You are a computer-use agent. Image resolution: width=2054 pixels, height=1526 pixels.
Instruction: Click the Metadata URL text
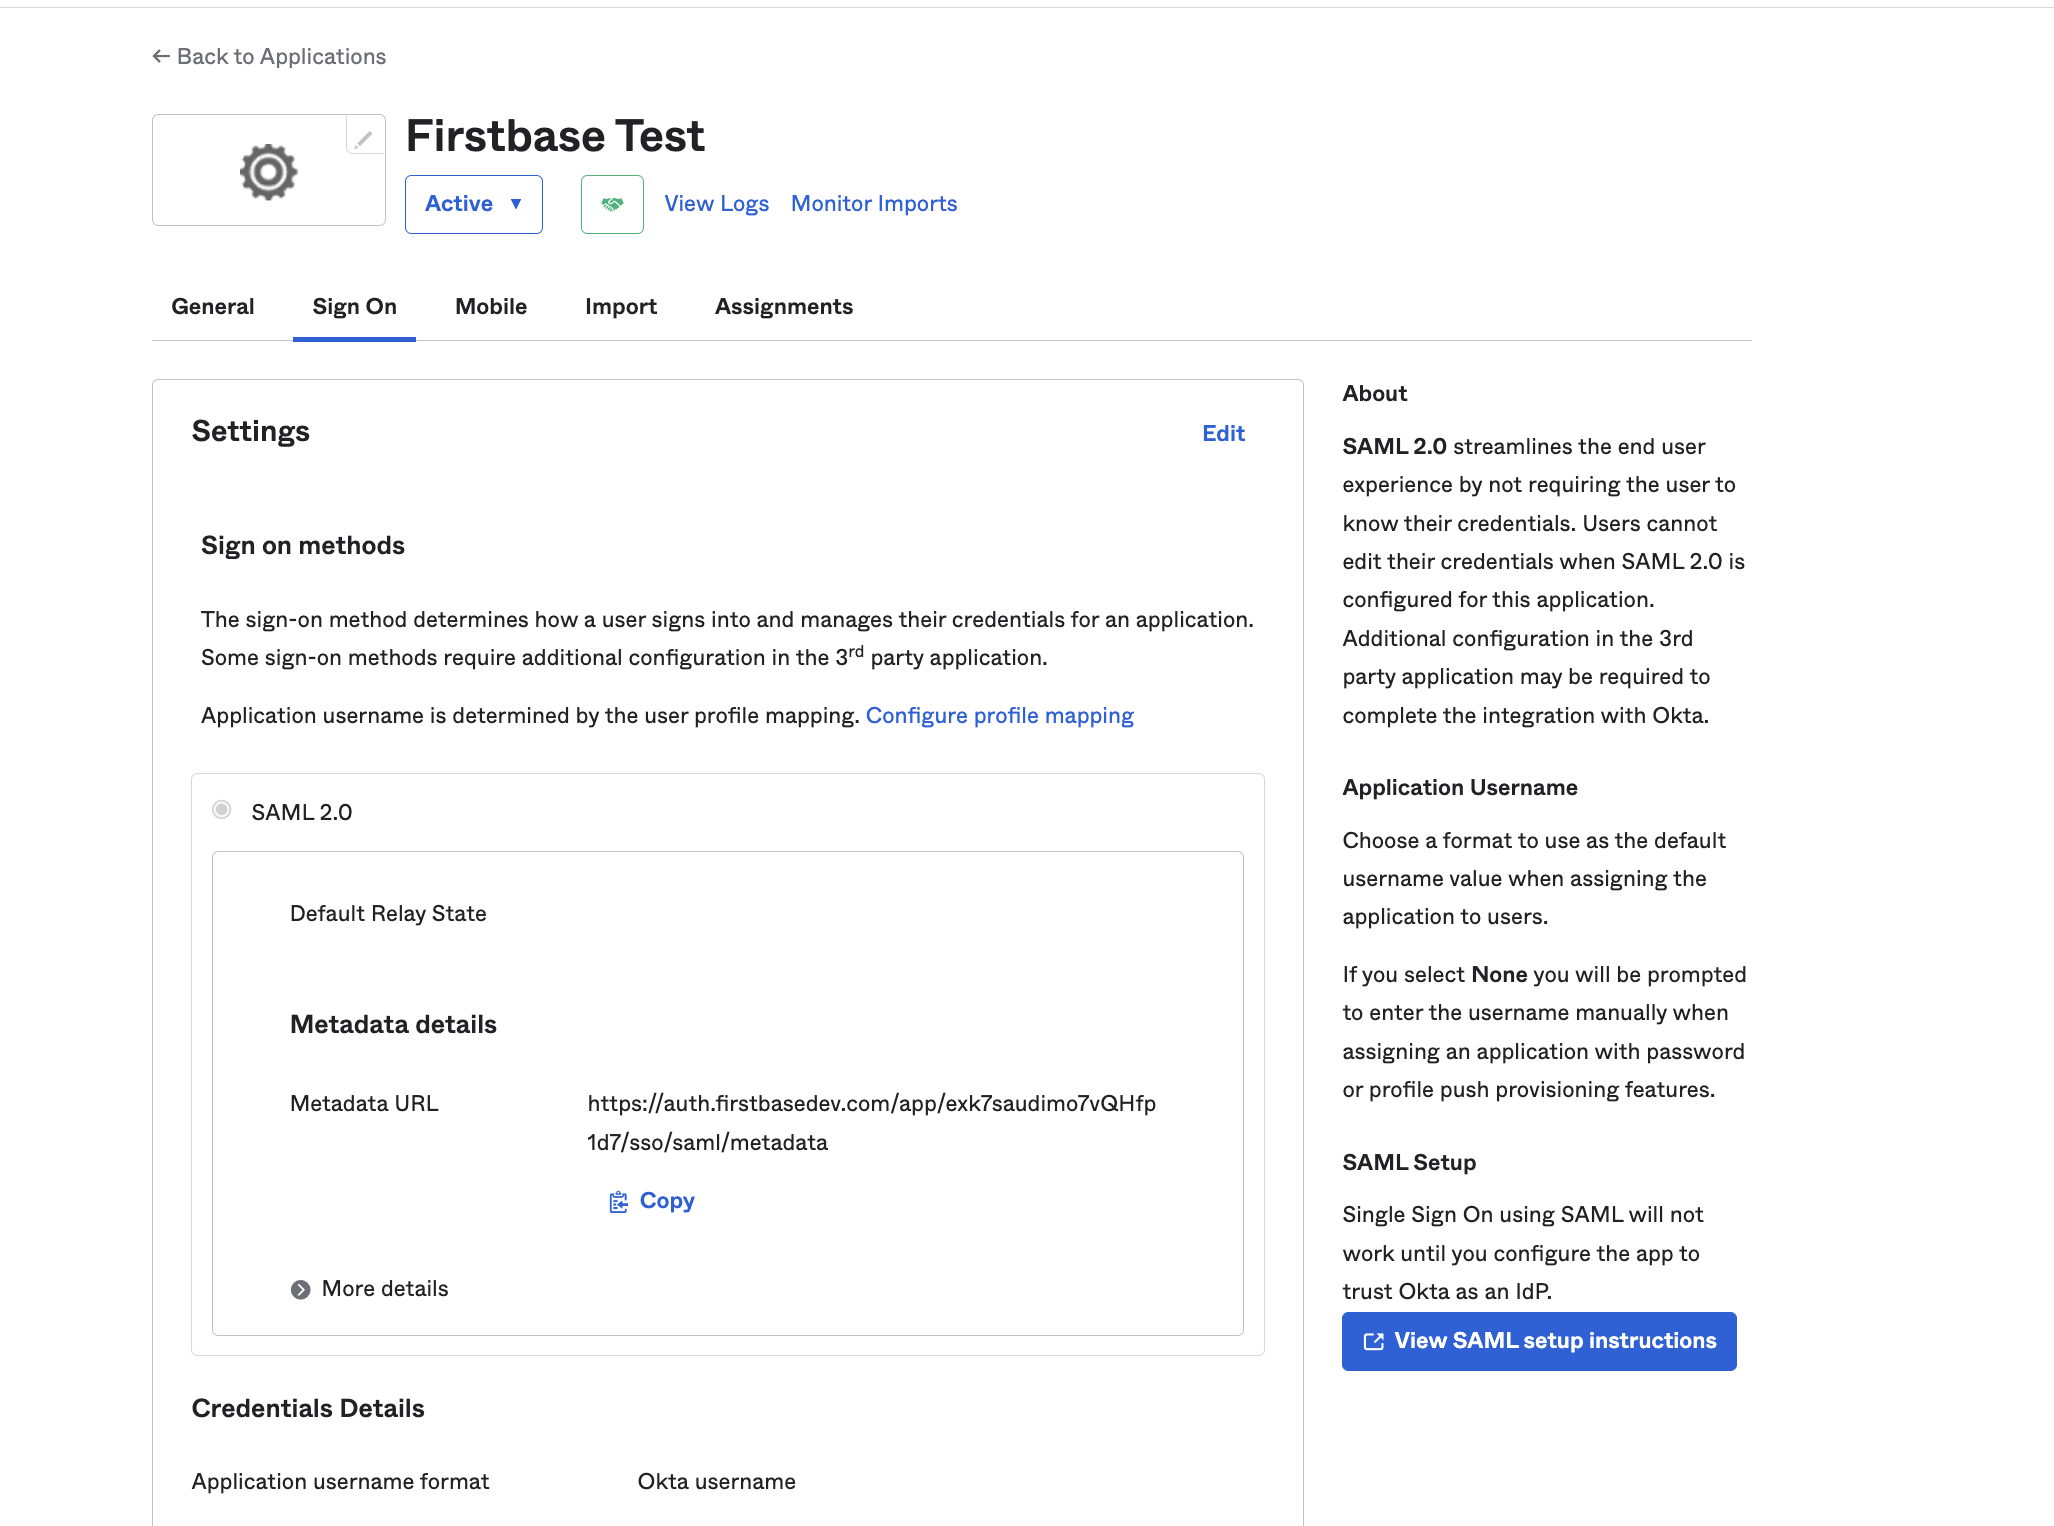click(871, 1123)
